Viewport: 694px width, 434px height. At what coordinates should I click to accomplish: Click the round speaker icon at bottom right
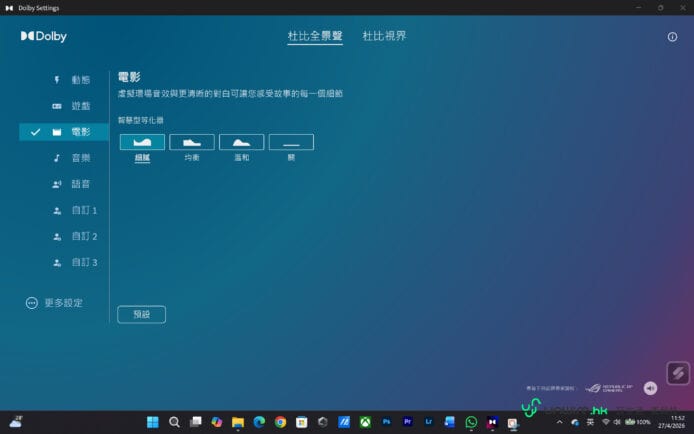click(650, 388)
